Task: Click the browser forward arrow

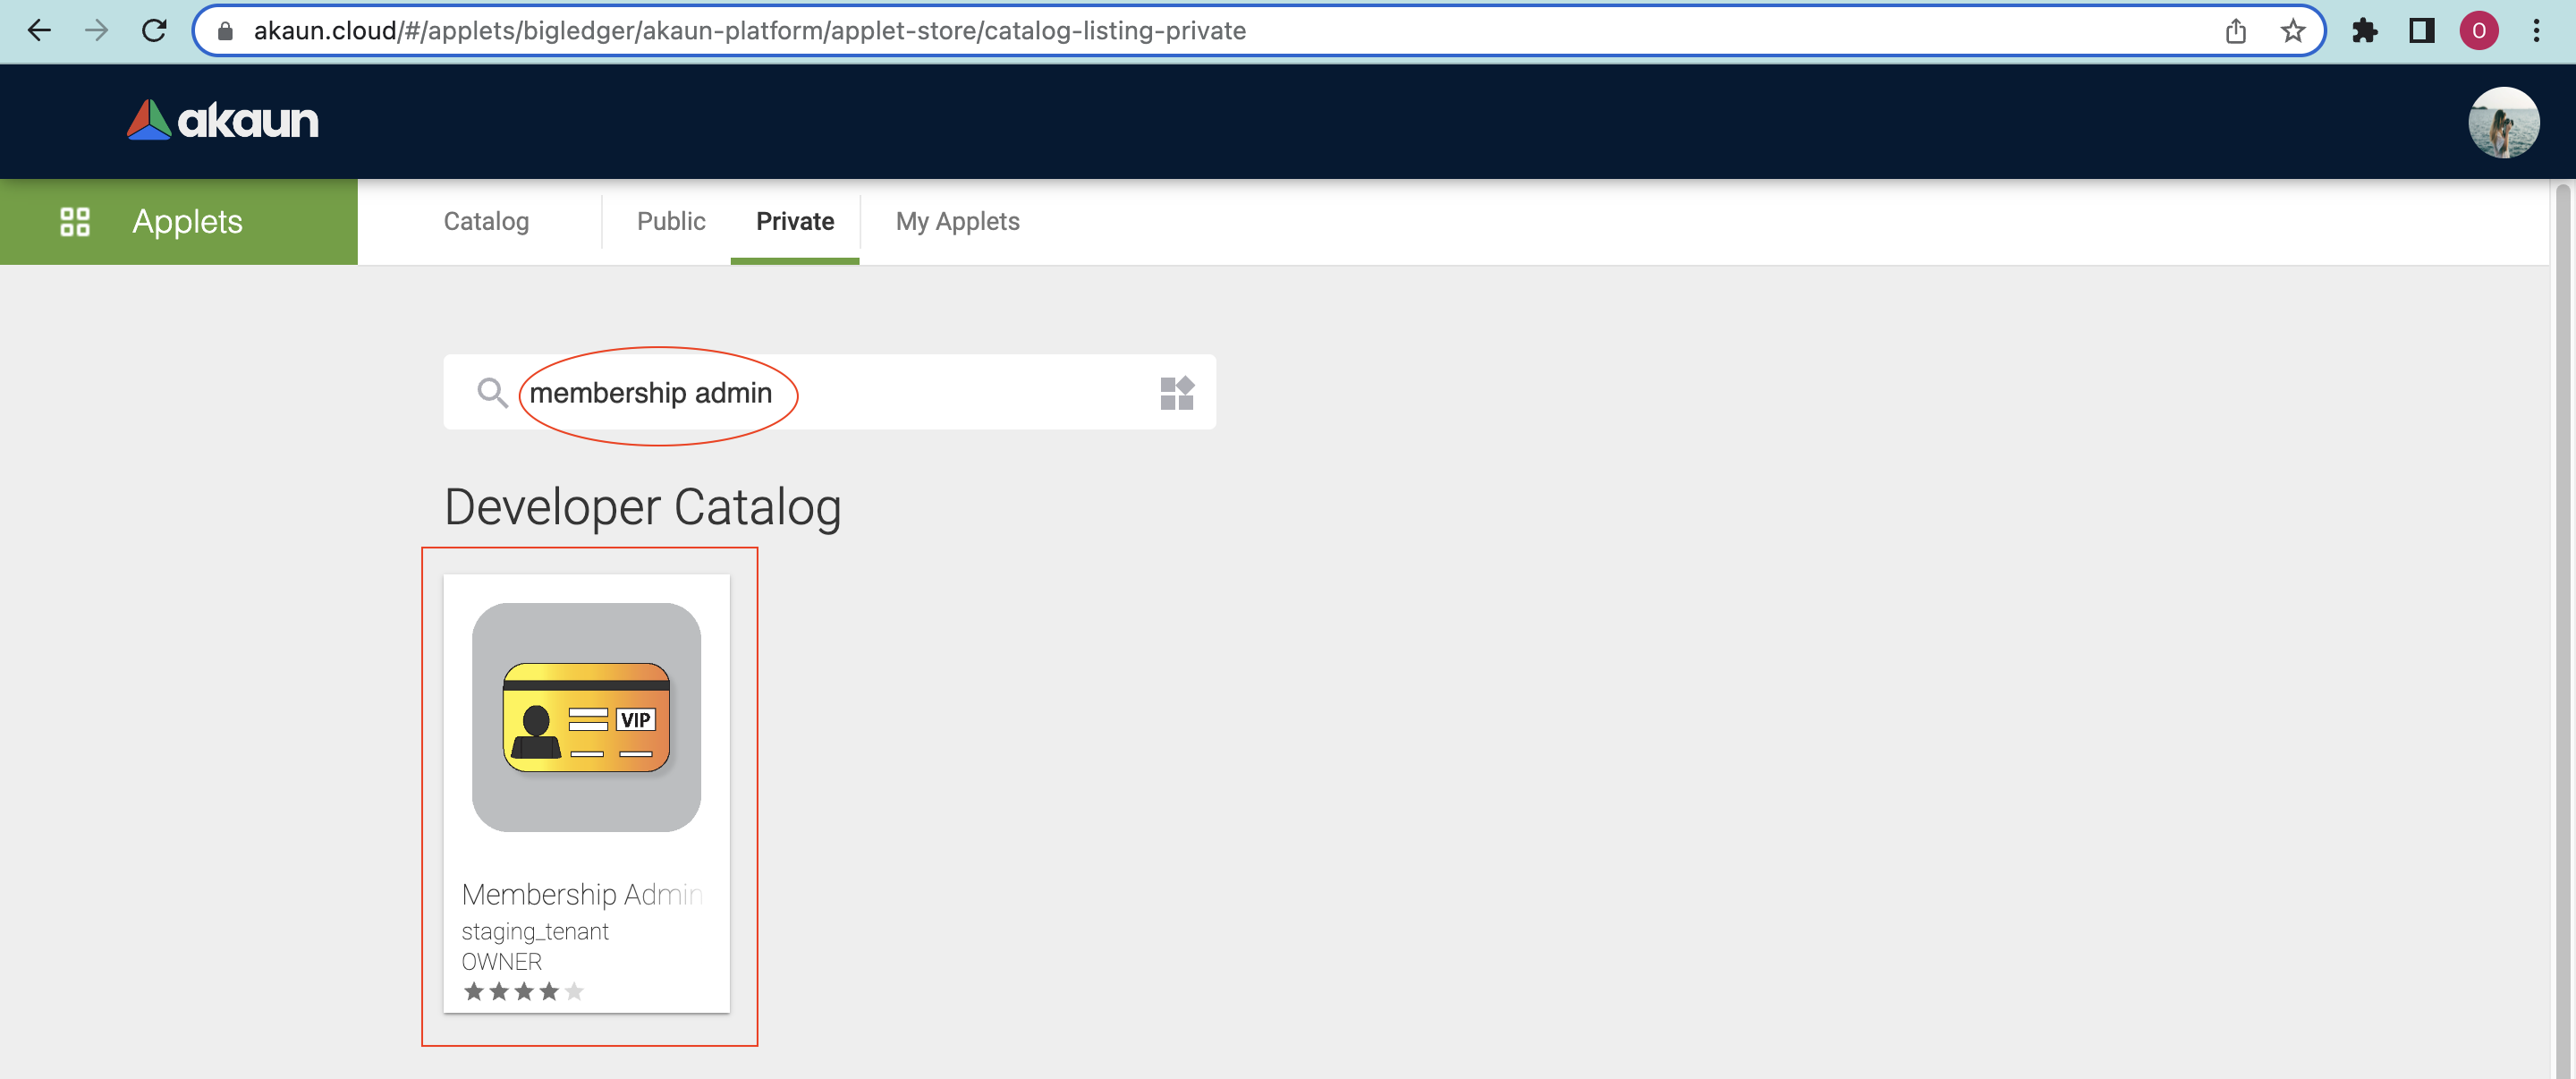Action: tap(96, 30)
